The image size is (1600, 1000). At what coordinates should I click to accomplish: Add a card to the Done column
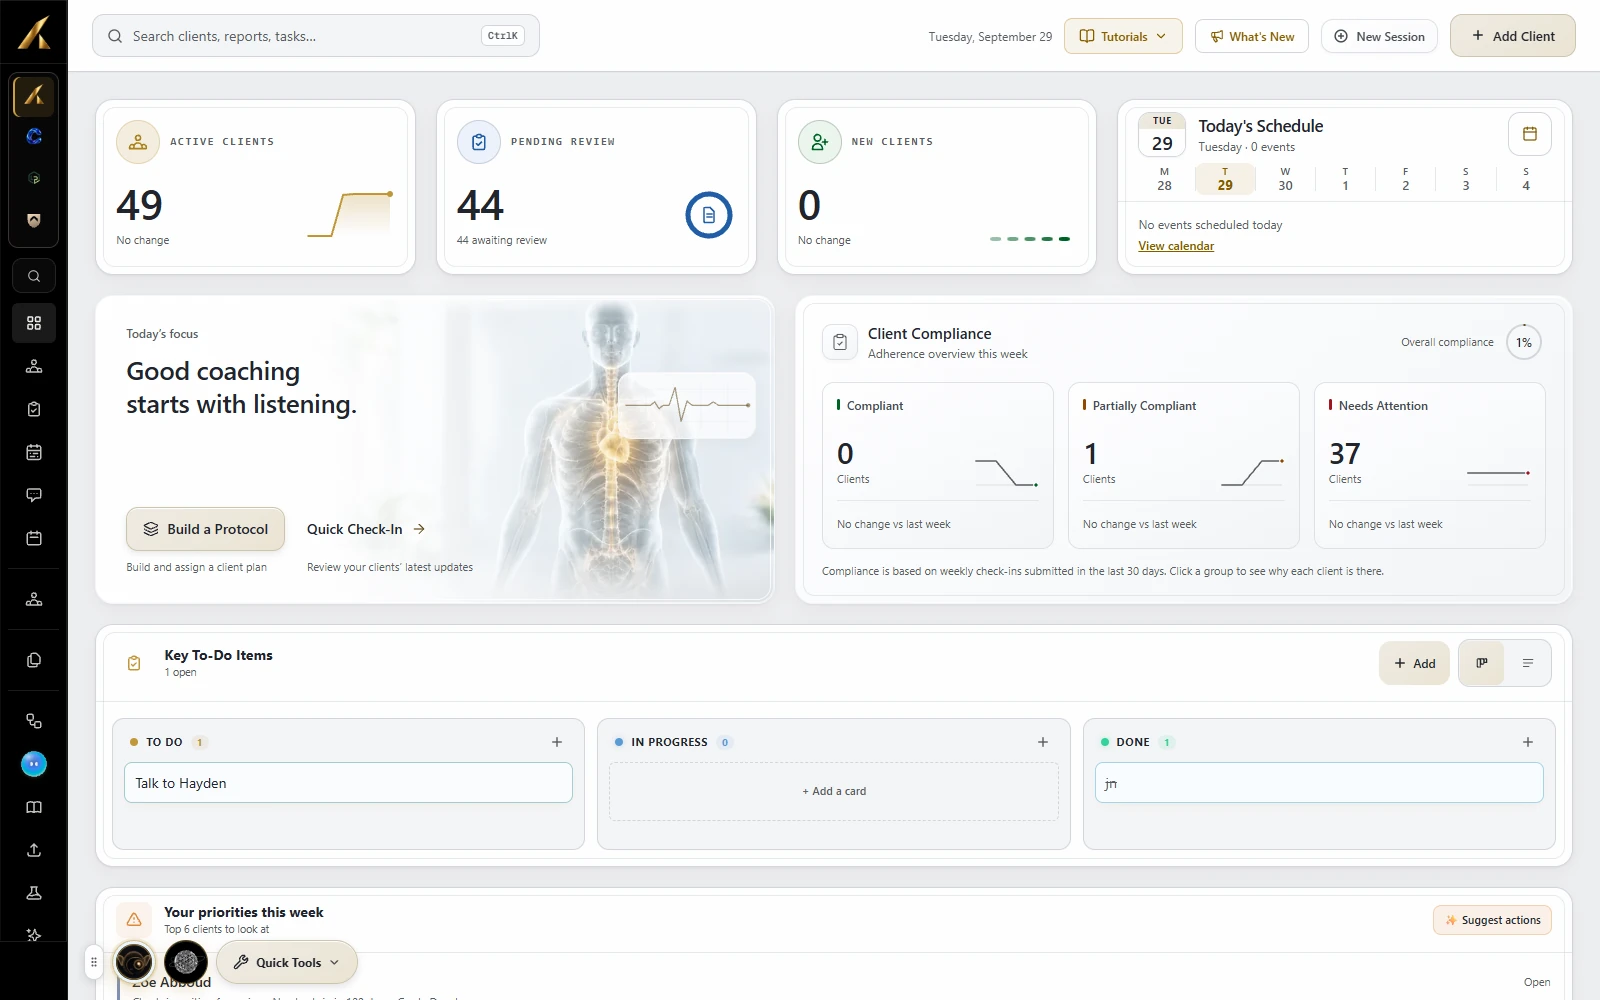[1528, 742]
